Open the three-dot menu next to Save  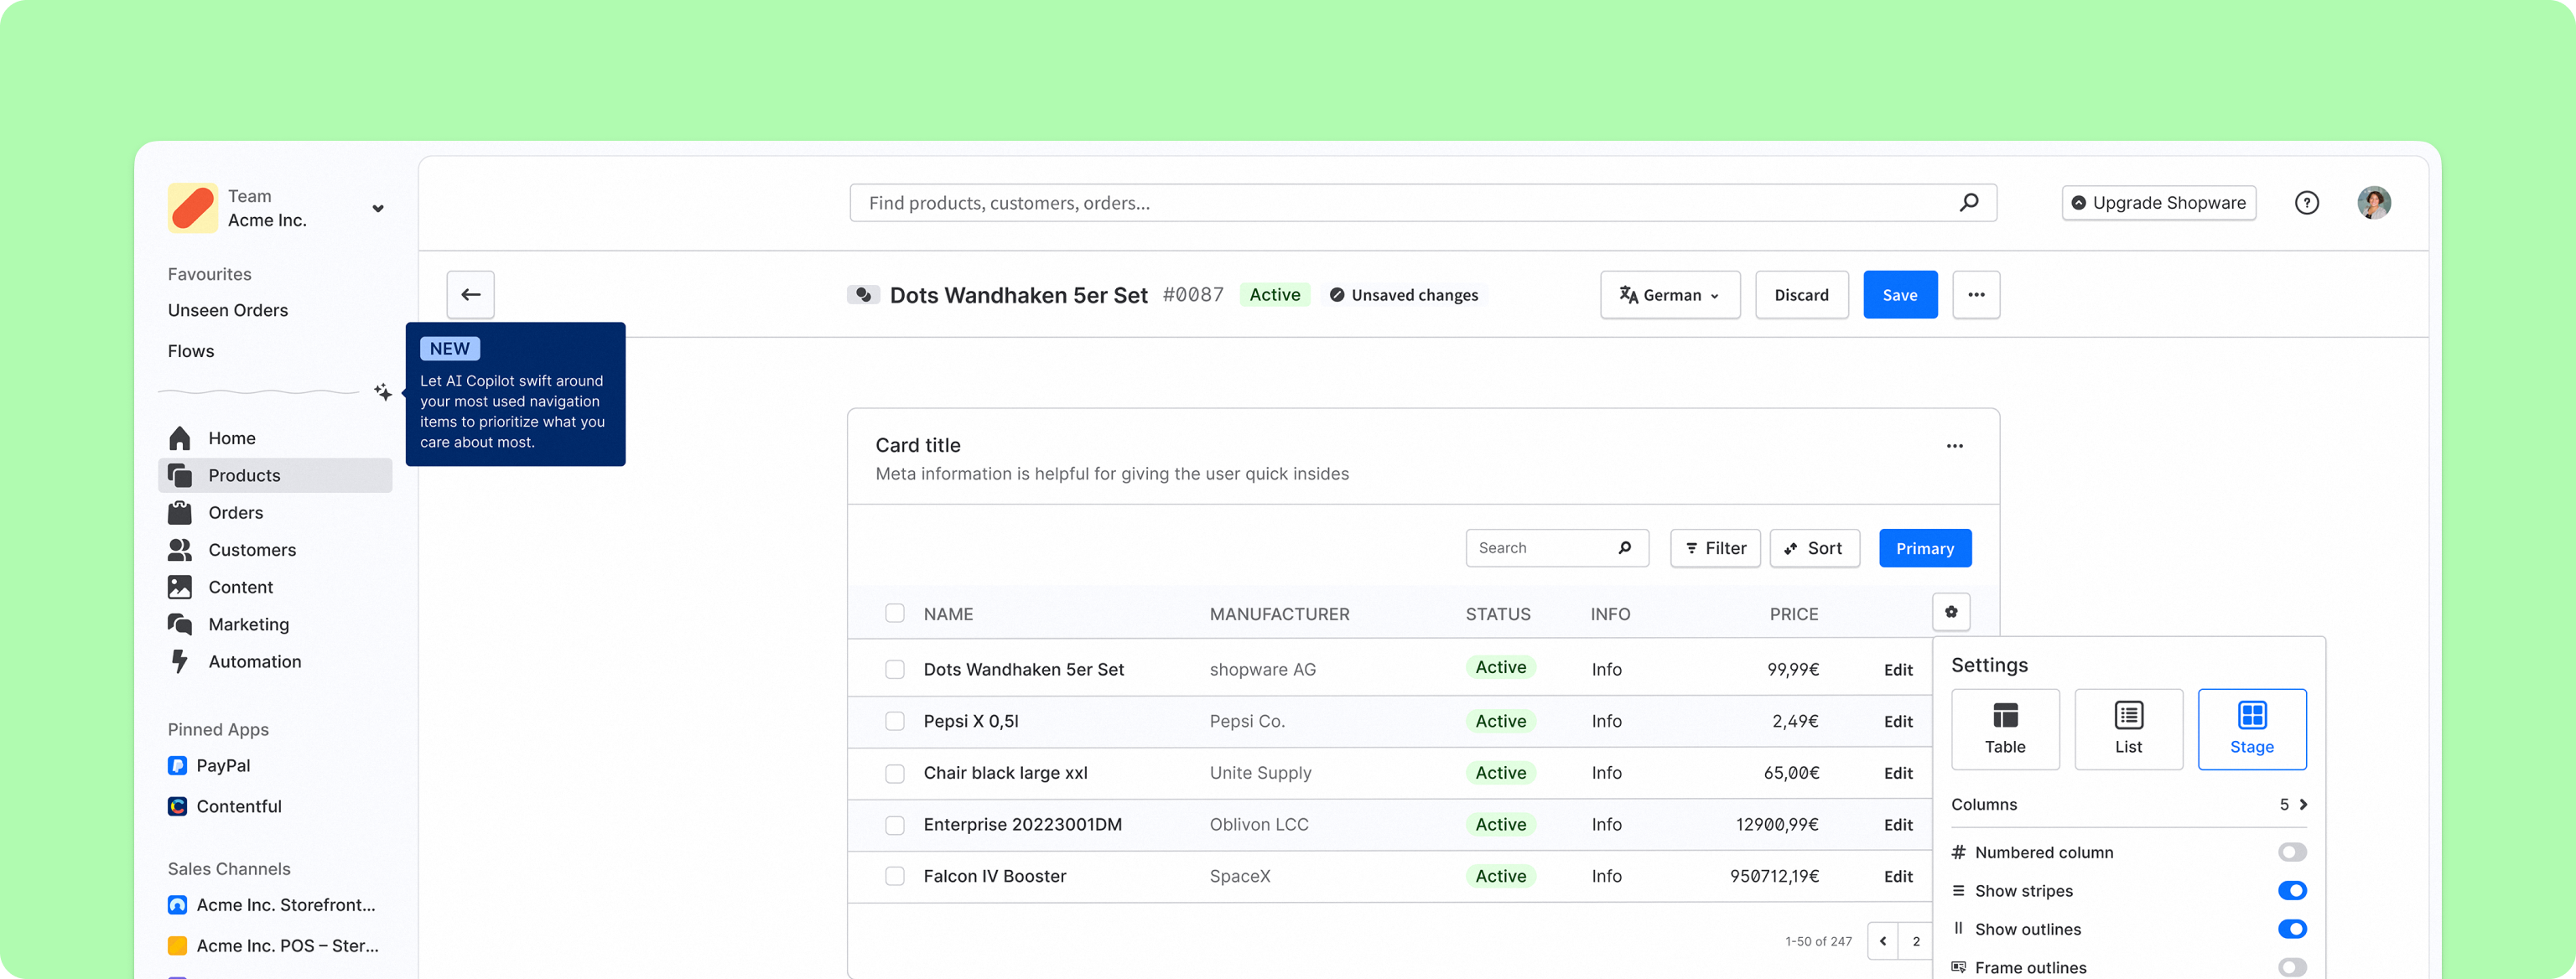(x=1975, y=294)
